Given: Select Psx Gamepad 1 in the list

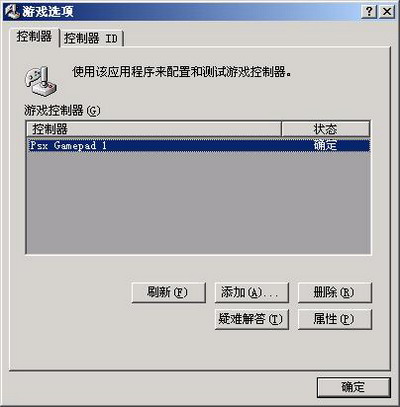Looking at the screenshot, I should [x=198, y=145].
